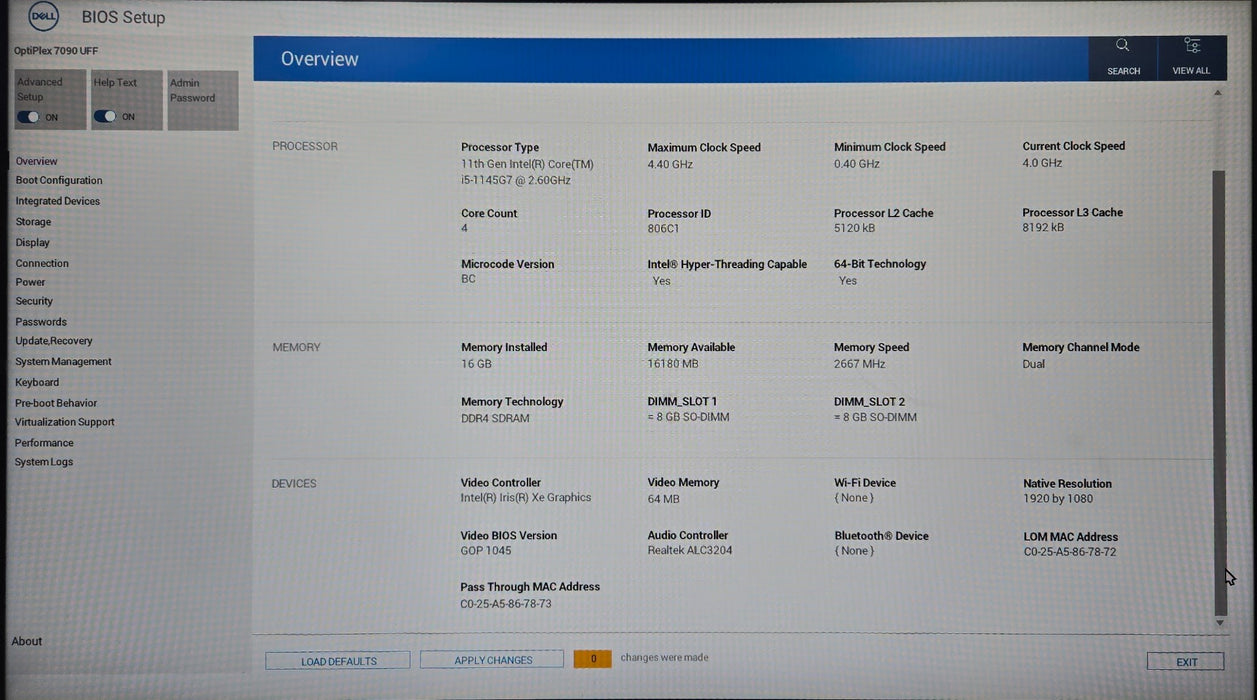Click the vertical scrollbar thumb
Viewport: 1257px width, 700px height.
(x=1219, y=393)
